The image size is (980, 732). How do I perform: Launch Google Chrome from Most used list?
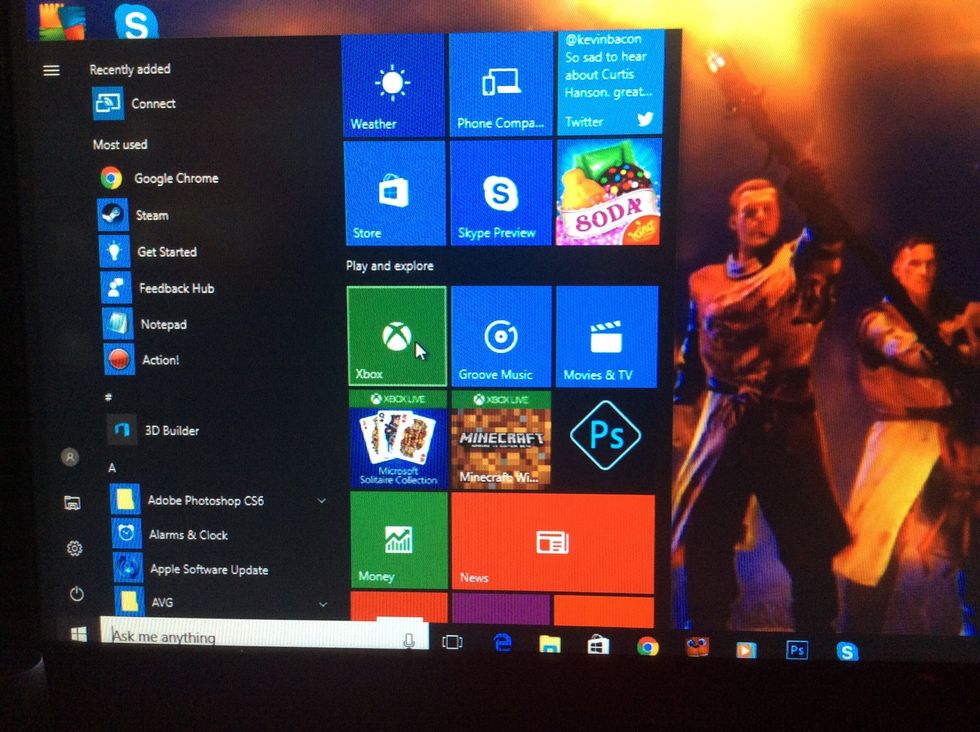pyautogui.click(x=159, y=178)
